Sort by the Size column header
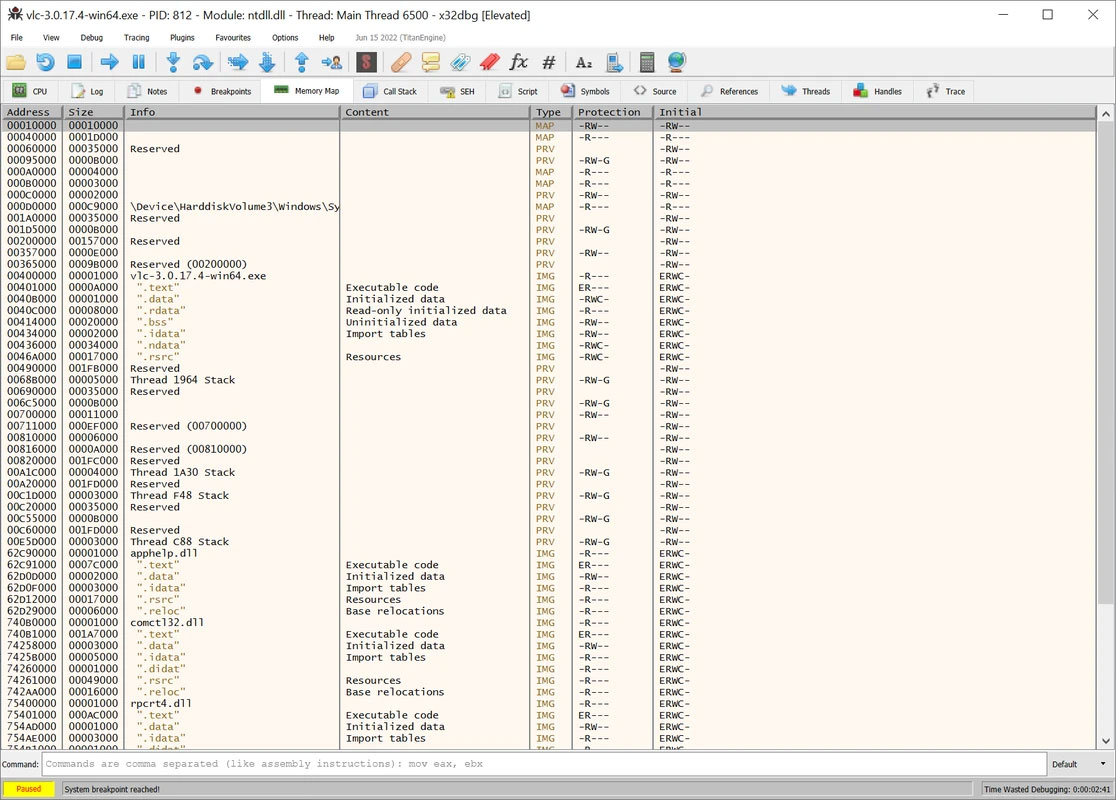 [x=93, y=112]
